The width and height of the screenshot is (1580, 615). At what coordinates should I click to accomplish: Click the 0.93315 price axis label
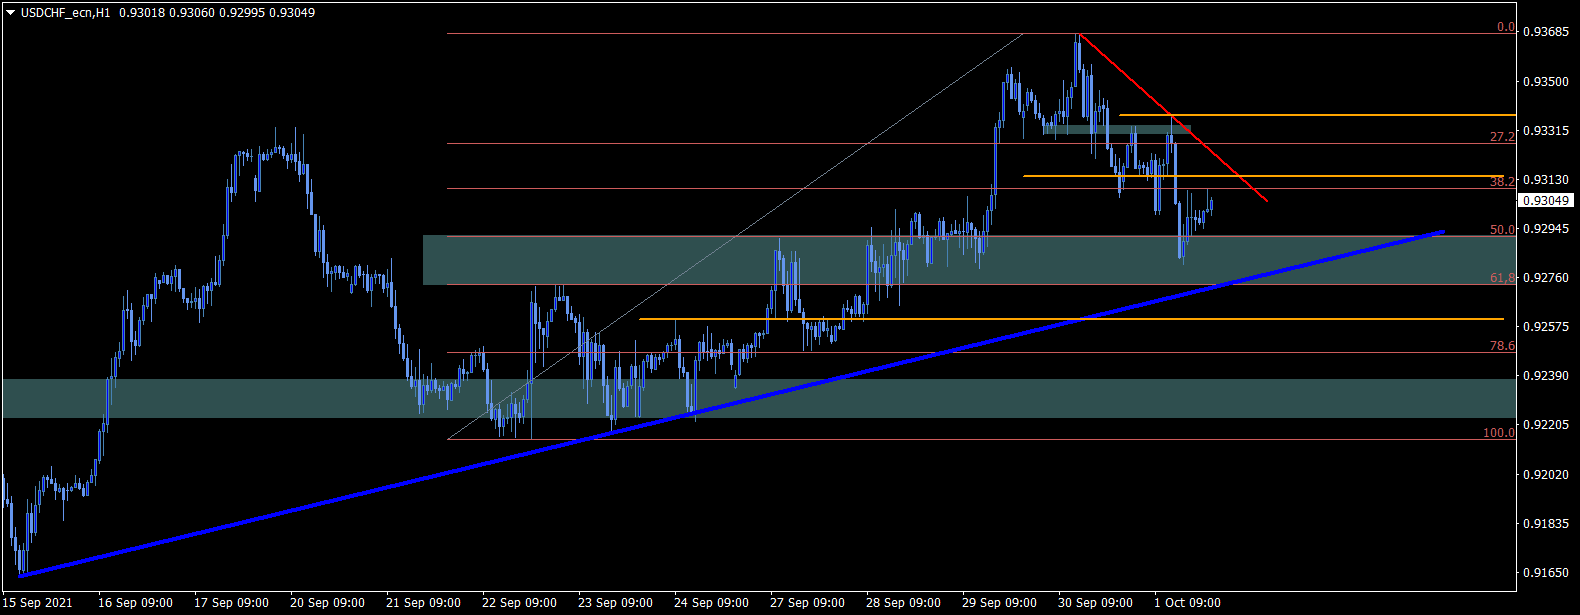(1545, 131)
